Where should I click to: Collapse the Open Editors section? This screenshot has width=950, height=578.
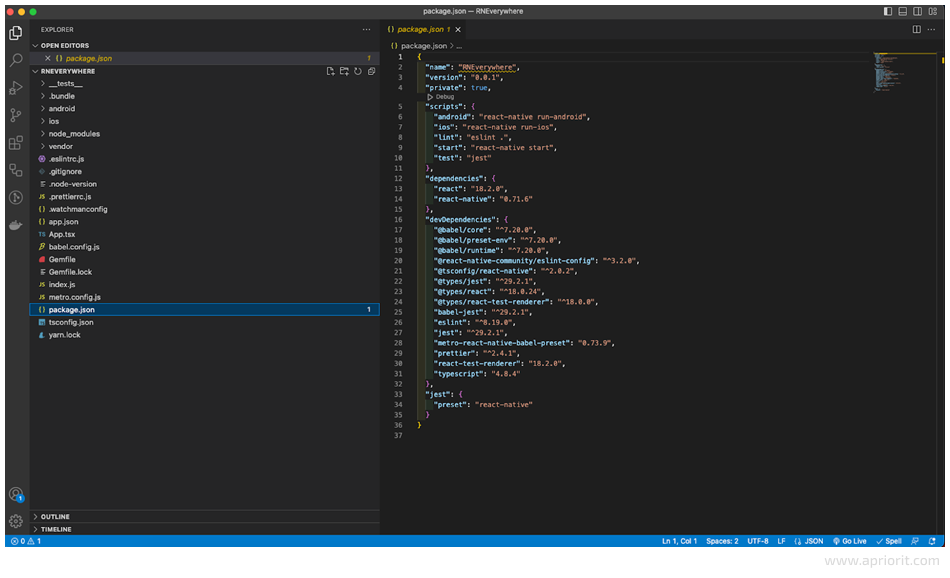[x=205, y=45]
